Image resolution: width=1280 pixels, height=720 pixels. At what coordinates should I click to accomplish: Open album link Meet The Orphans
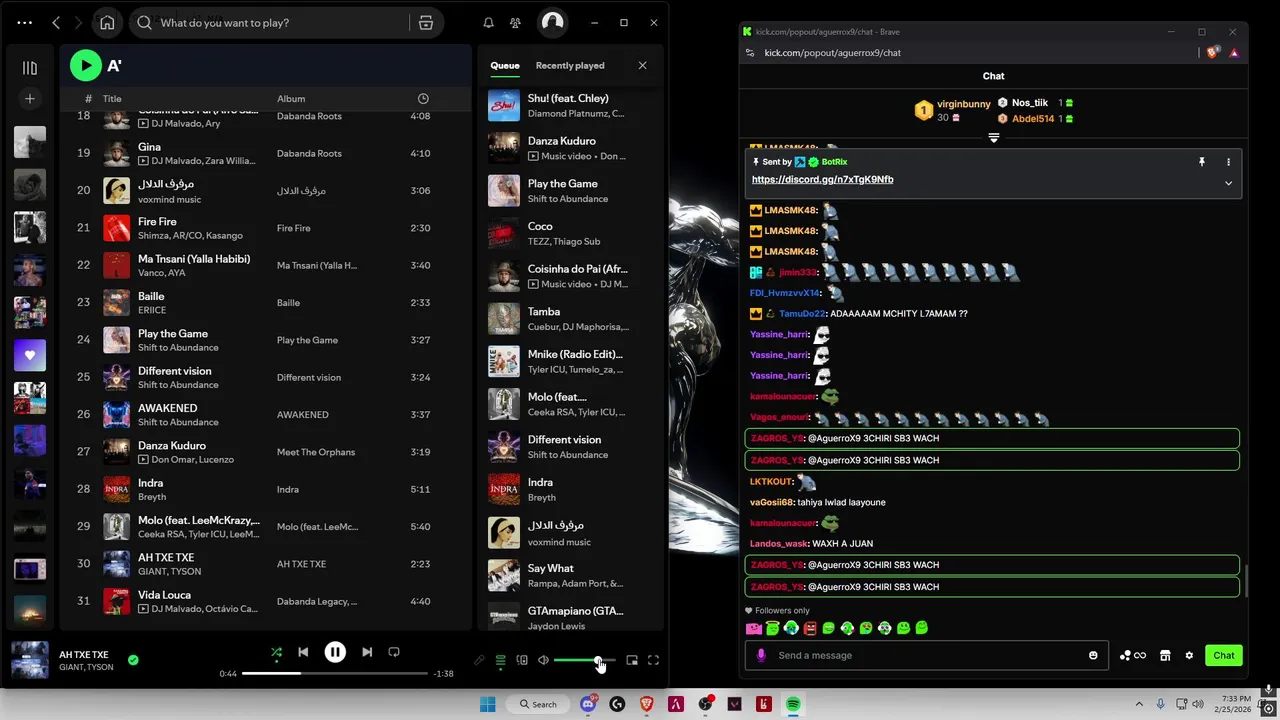[316, 452]
